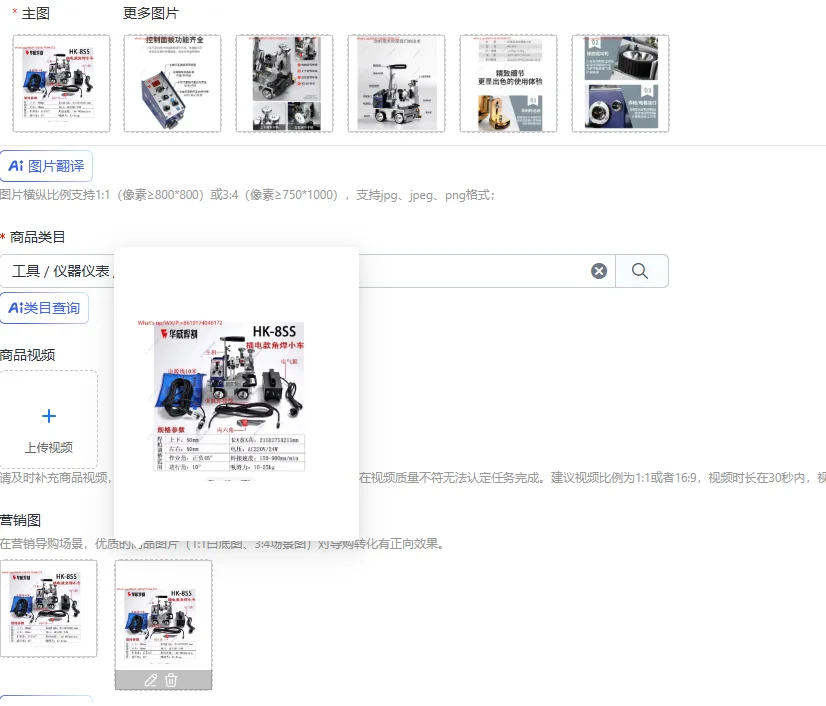This screenshot has height=706, width=826.
Task: Click the magnifier search icon for 商品类目
Action: 640,271
